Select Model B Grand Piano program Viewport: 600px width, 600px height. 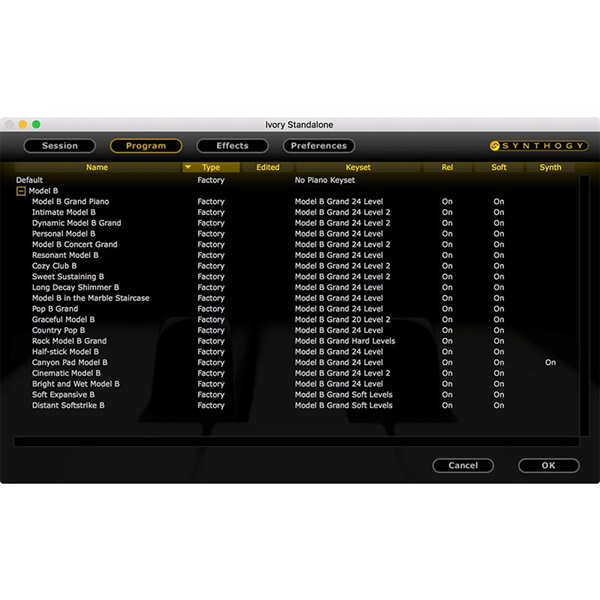(72, 201)
